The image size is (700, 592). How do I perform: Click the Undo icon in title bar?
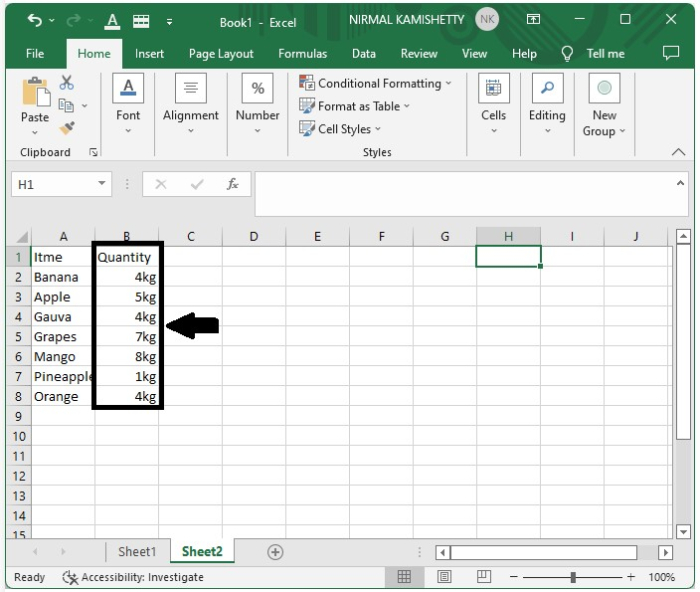pos(34,21)
